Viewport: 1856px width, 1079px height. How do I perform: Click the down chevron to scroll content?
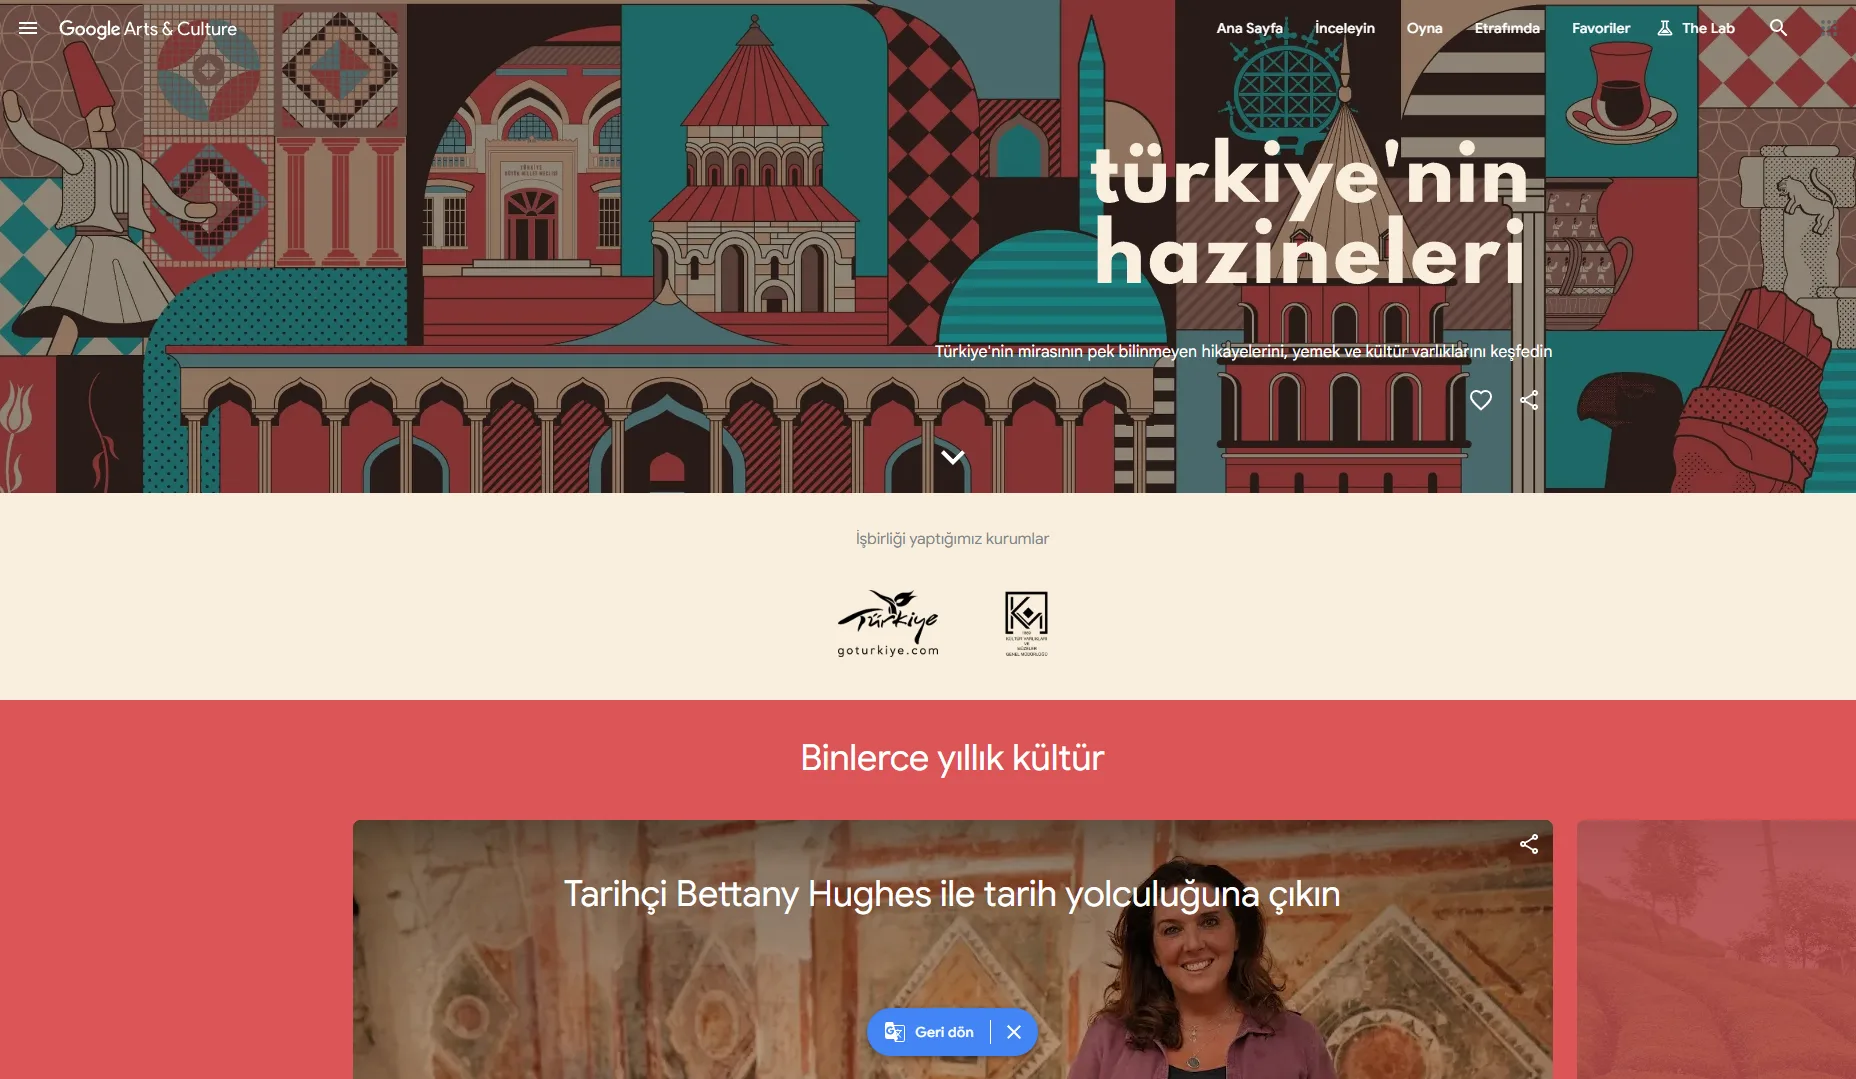point(953,457)
